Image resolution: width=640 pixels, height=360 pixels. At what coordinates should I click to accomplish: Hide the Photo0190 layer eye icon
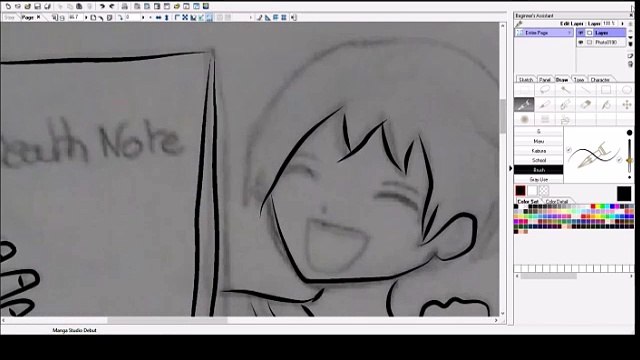(x=581, y=42)
